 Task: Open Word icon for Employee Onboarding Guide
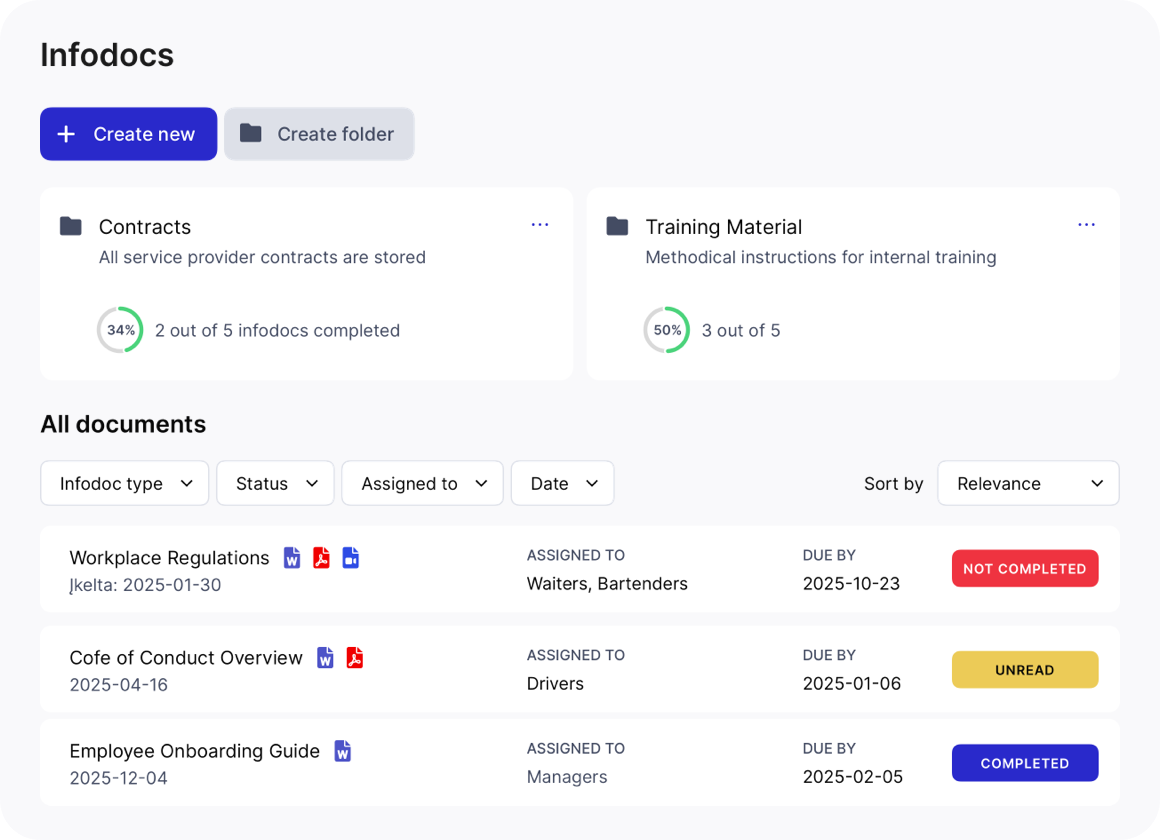[x=343, y=751]
